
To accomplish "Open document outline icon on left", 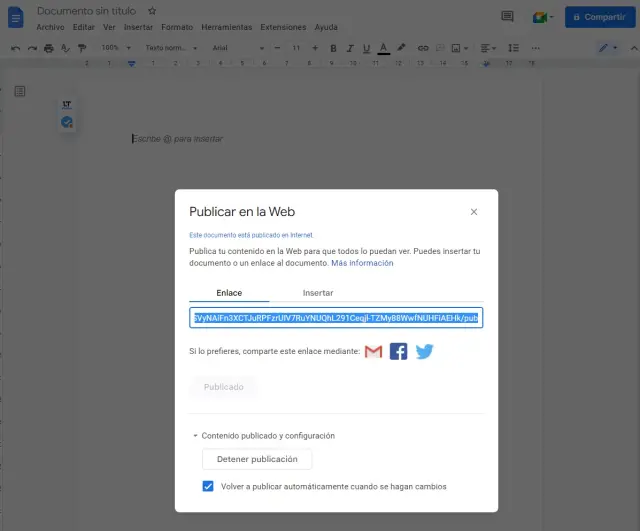I will [x=20, y=92].
